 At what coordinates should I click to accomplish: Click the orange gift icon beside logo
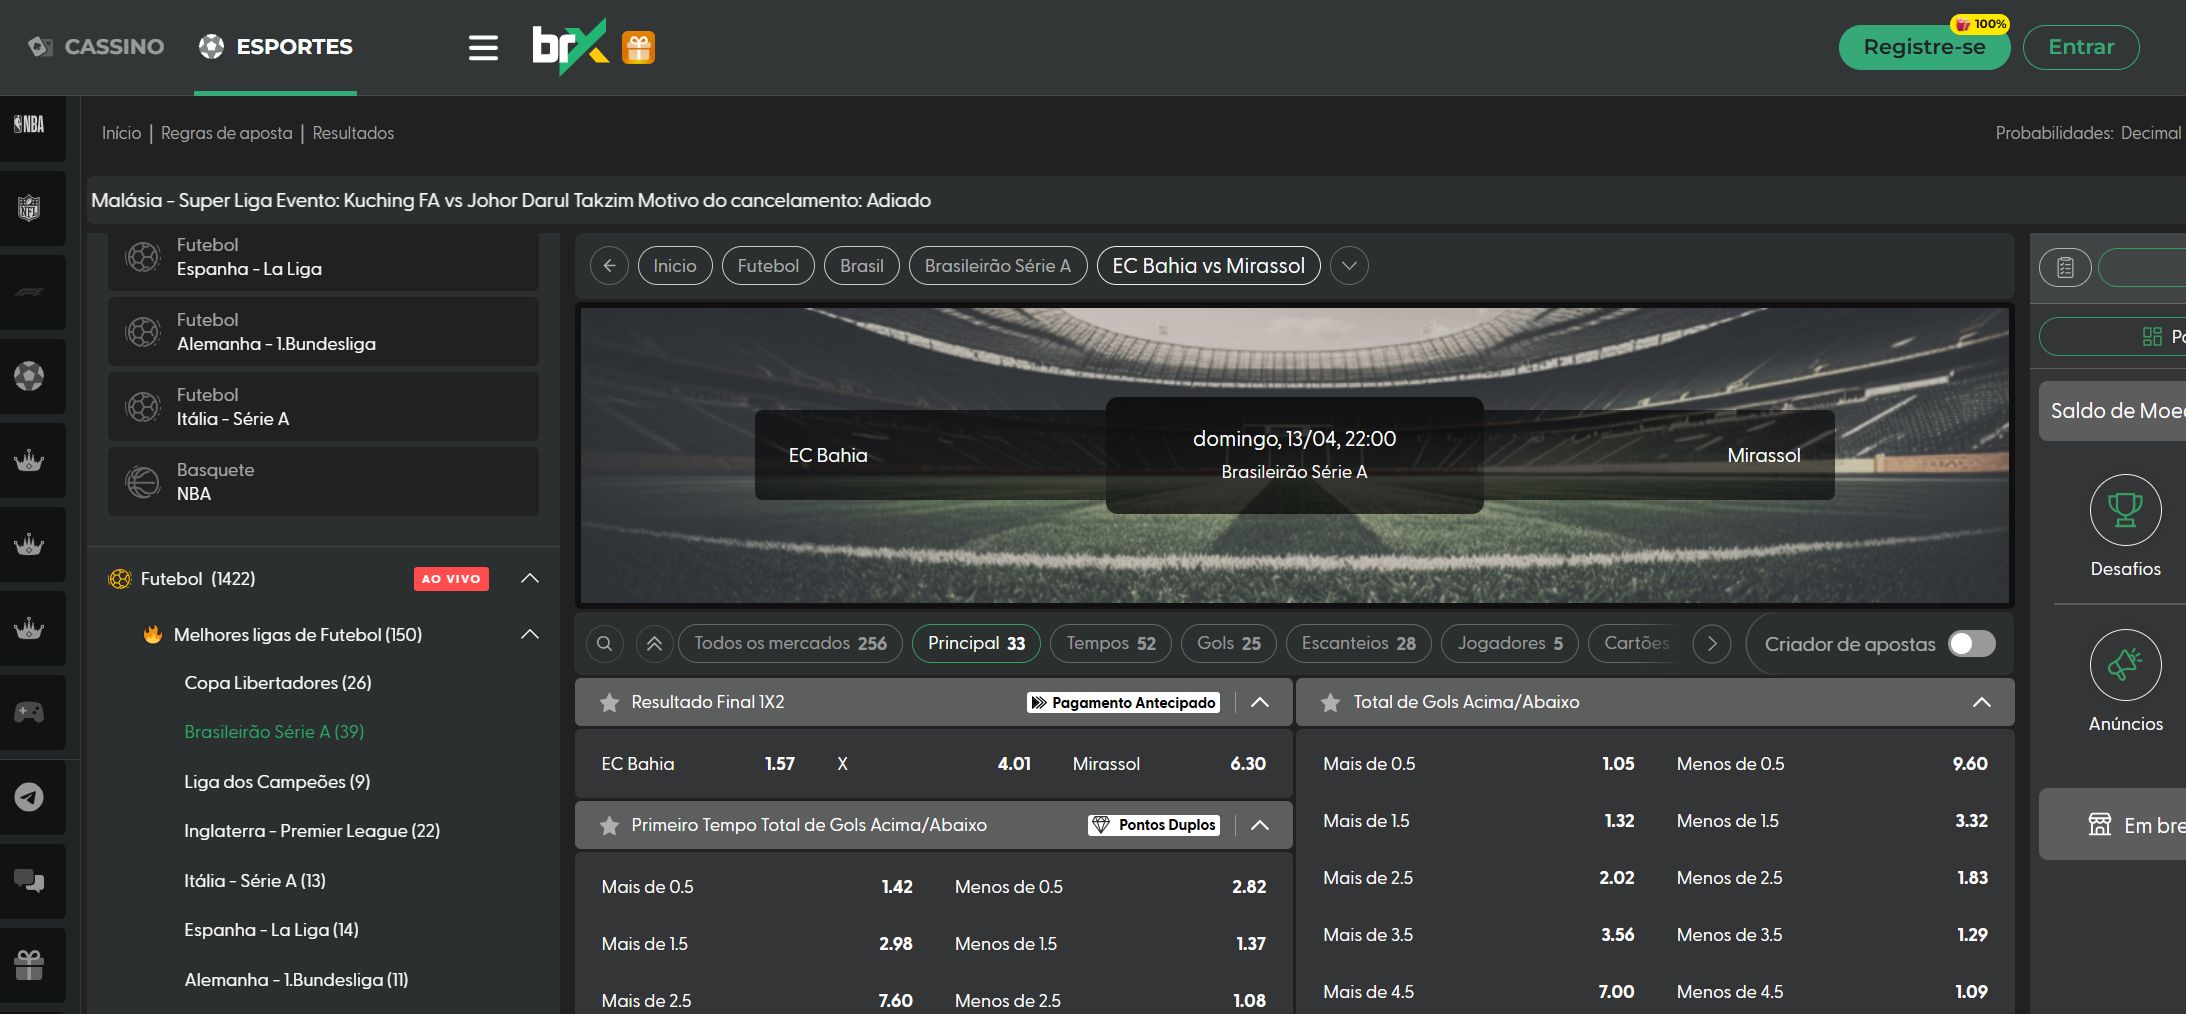pyautogui.click(x=639, y=48)
